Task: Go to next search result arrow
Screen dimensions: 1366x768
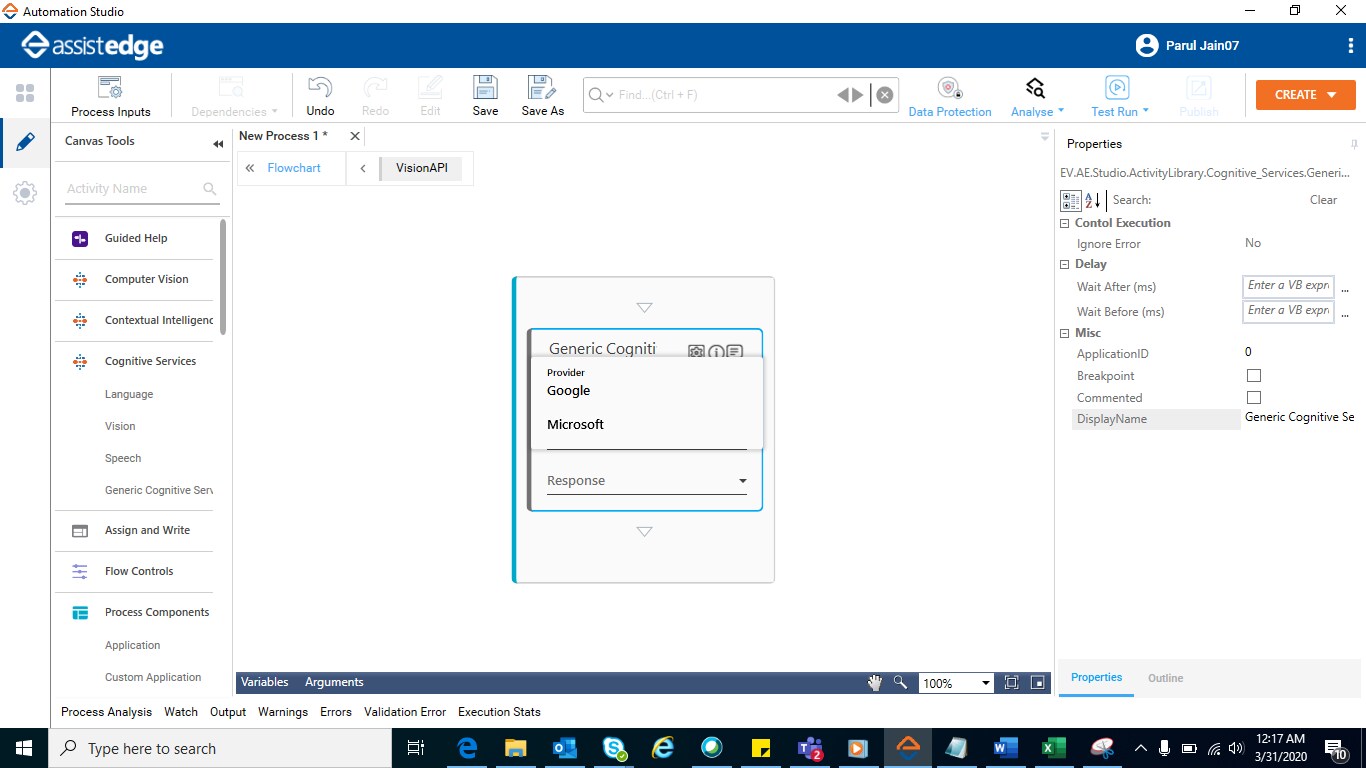Action: tap(858, 95)
